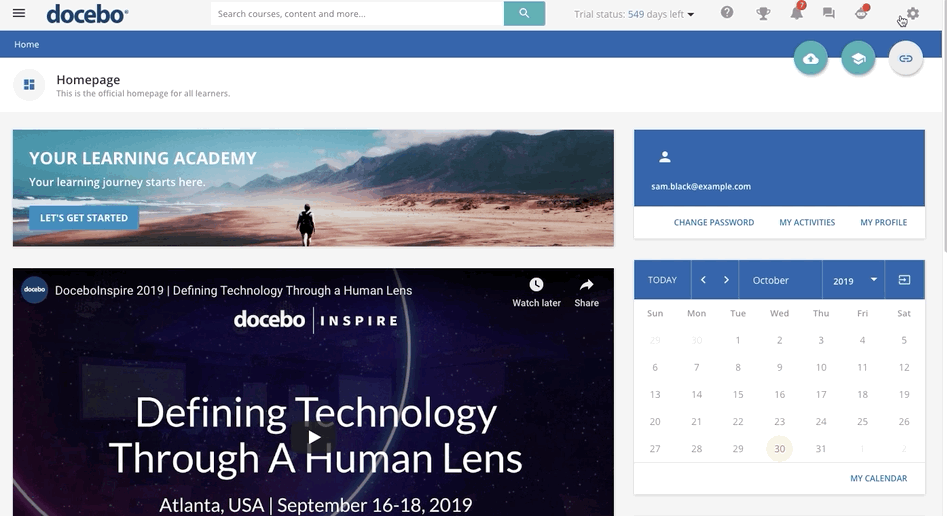
Task: Click the cloud upload round button
Action: click(811, 59)
